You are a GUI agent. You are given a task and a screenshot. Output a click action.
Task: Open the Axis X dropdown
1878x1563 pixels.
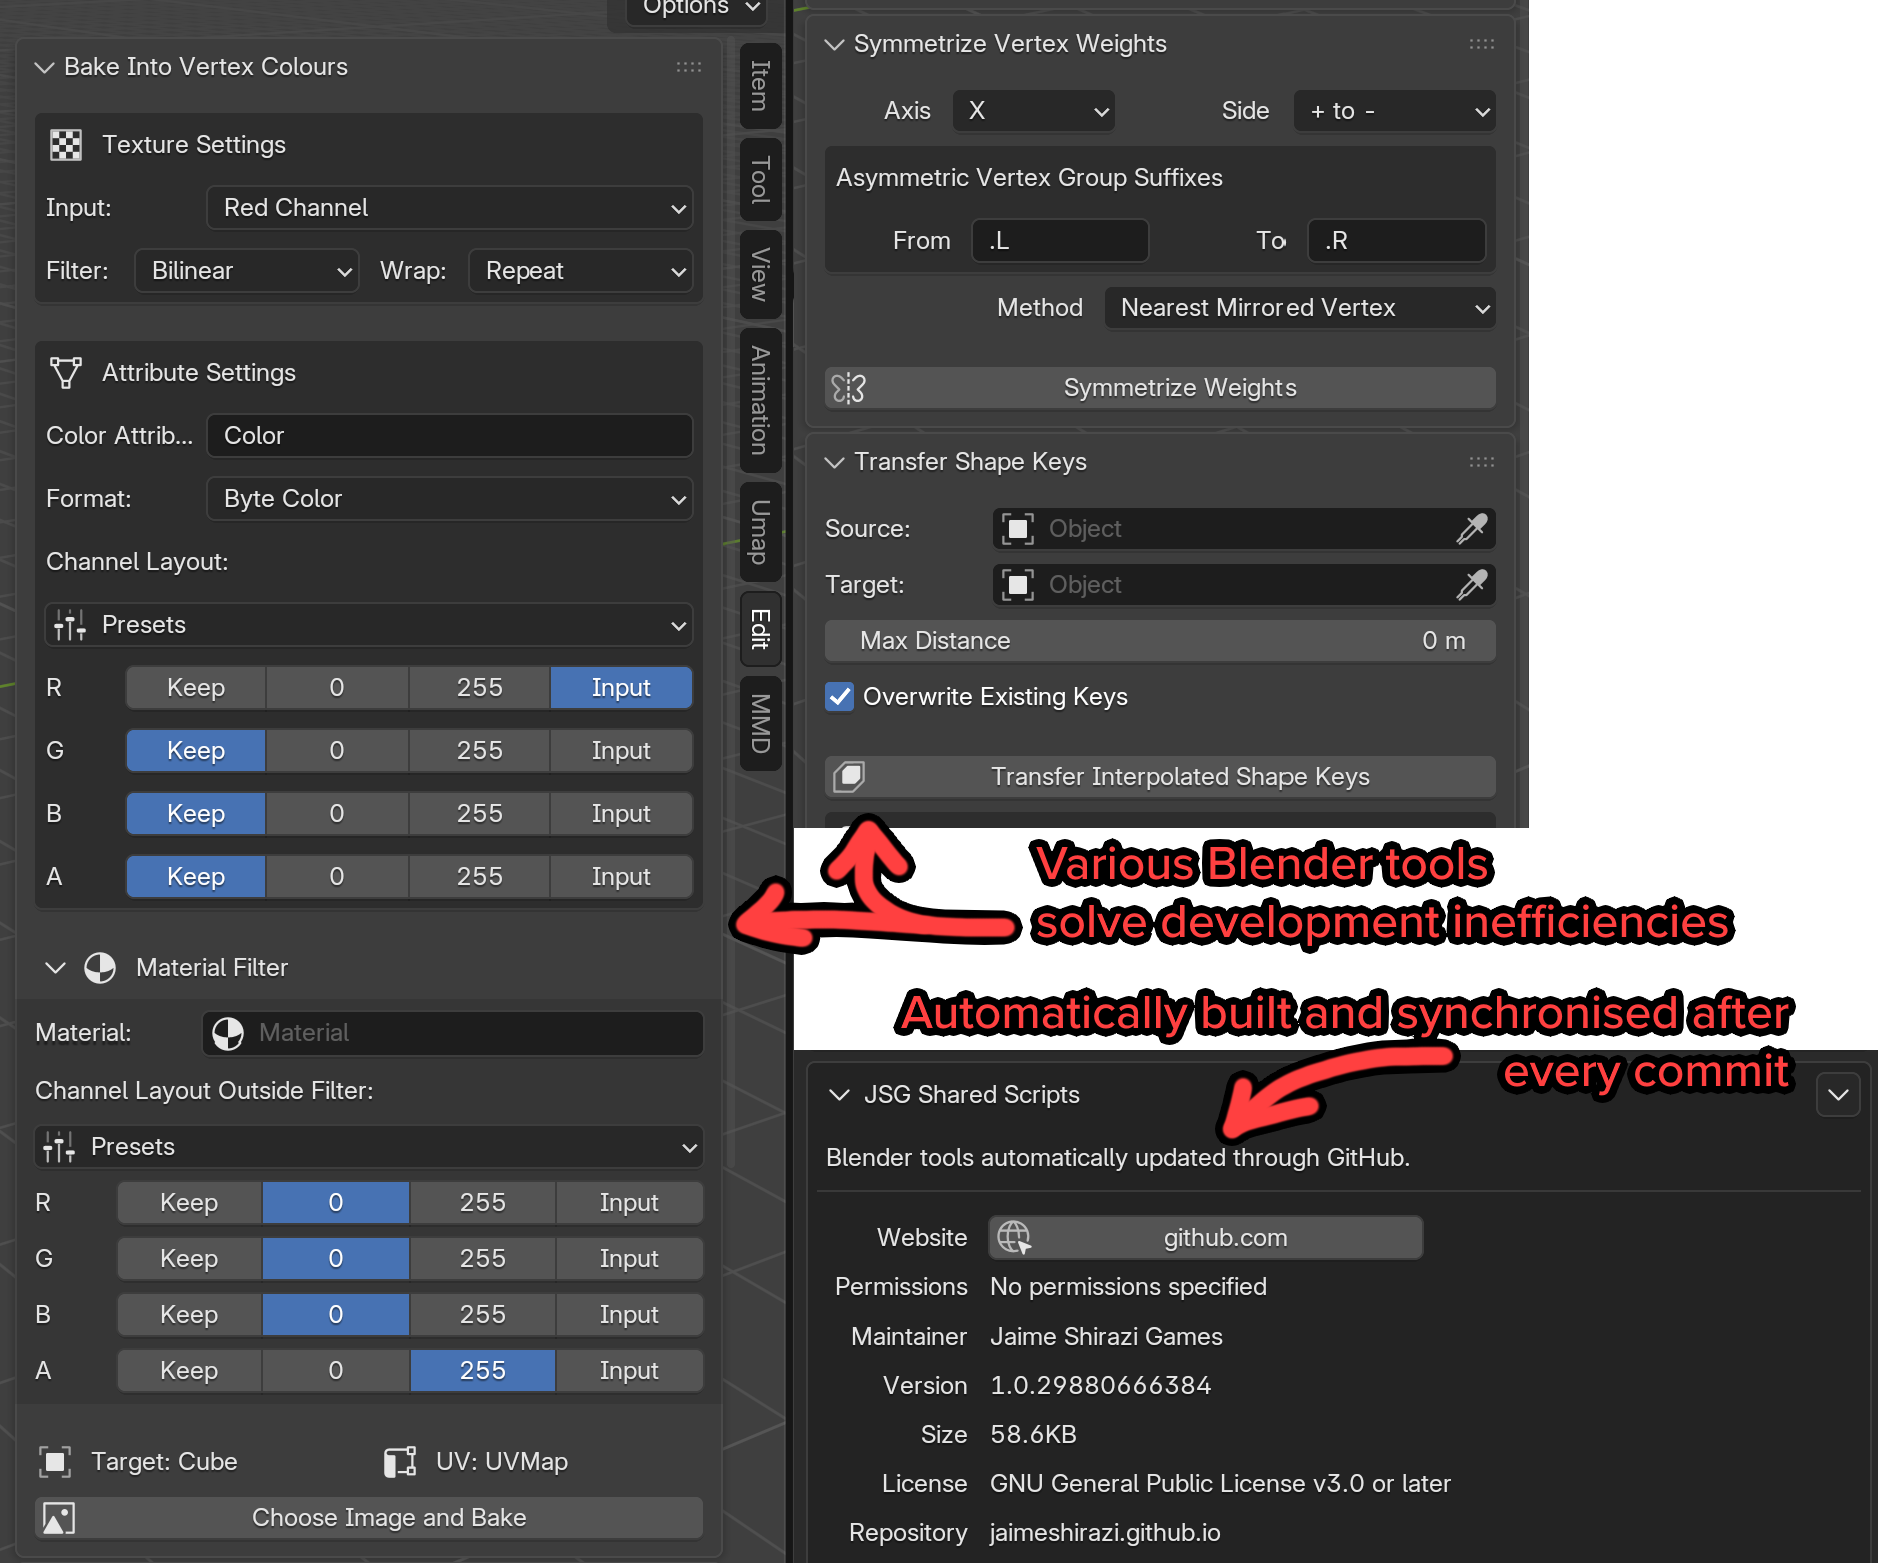(x=1034, y=111)
